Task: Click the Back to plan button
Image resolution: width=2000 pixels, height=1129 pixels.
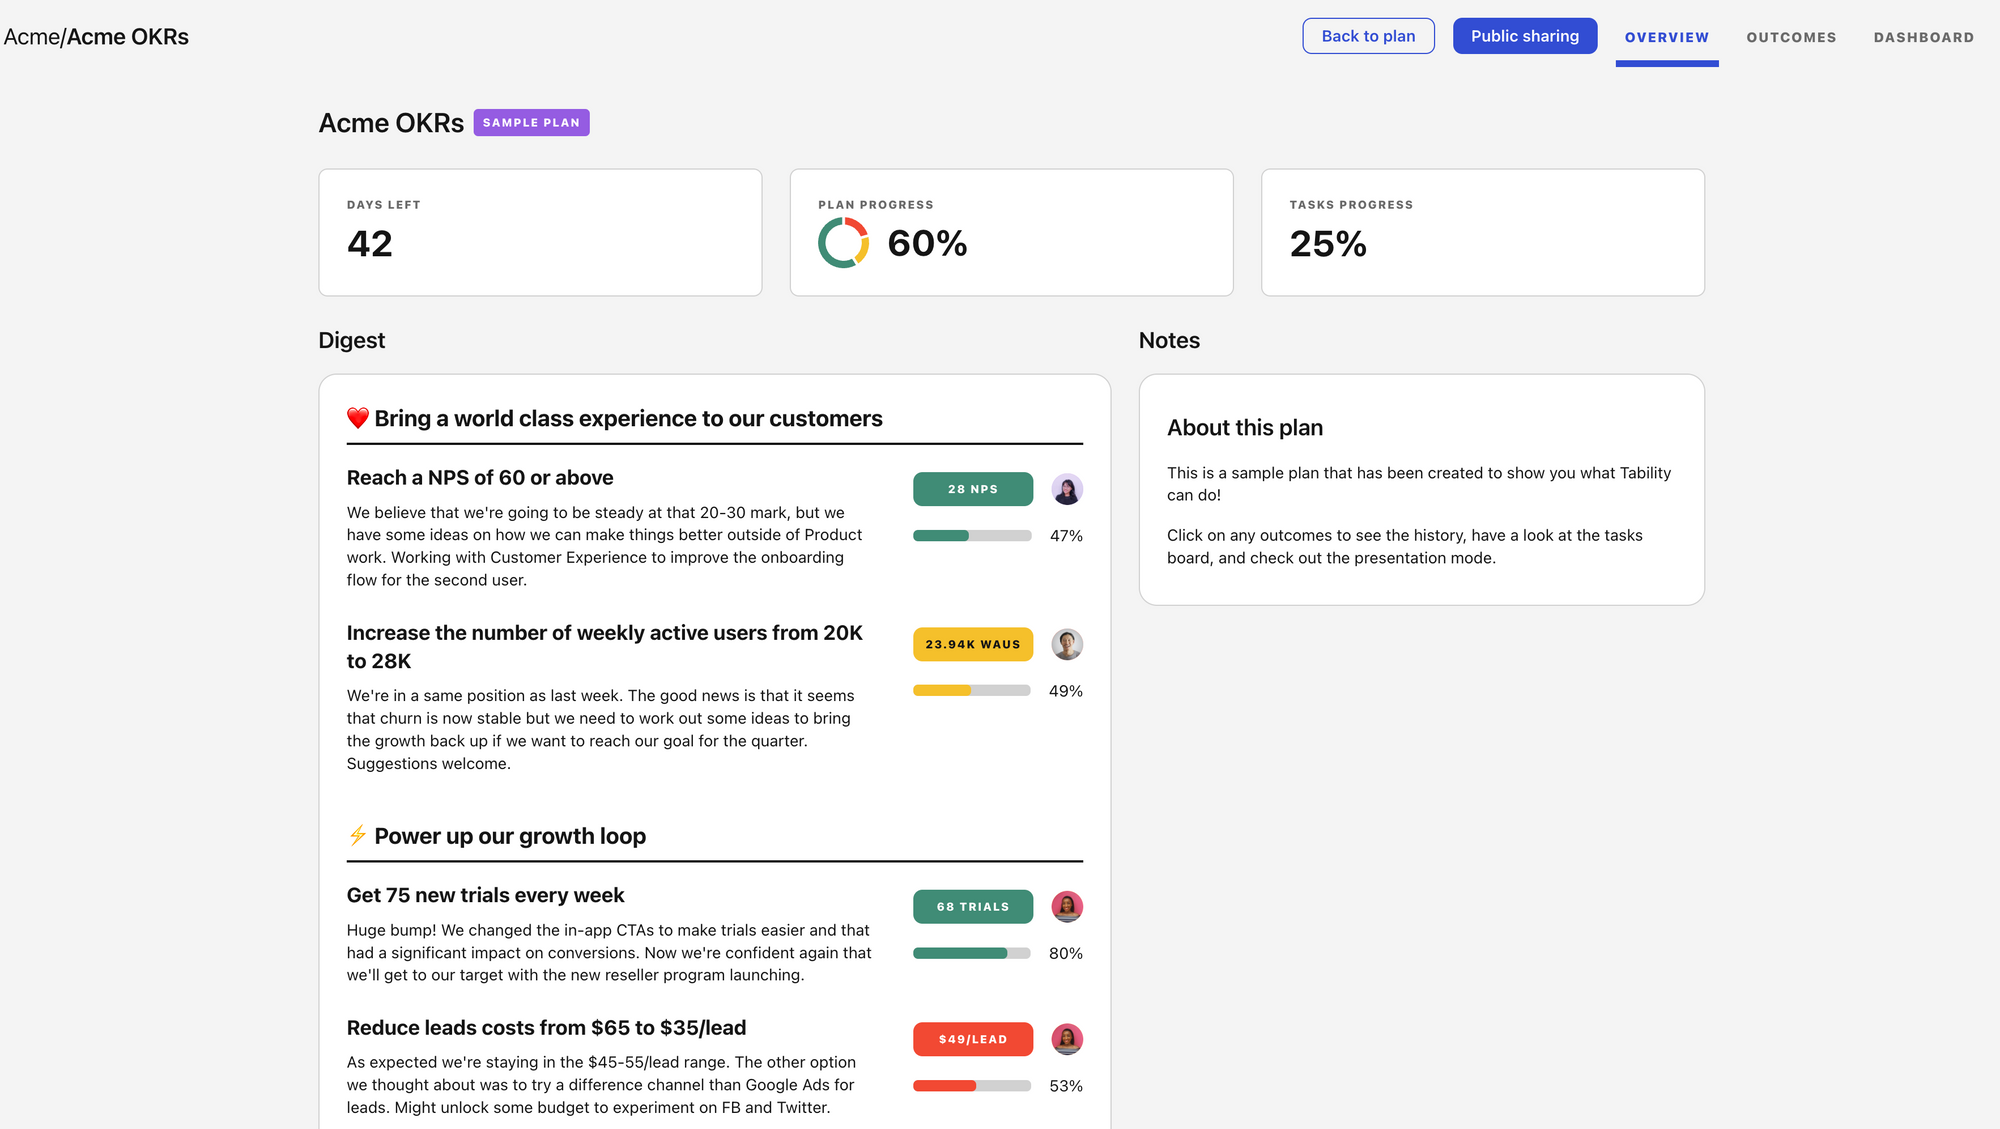Action: click(1368, 36)
